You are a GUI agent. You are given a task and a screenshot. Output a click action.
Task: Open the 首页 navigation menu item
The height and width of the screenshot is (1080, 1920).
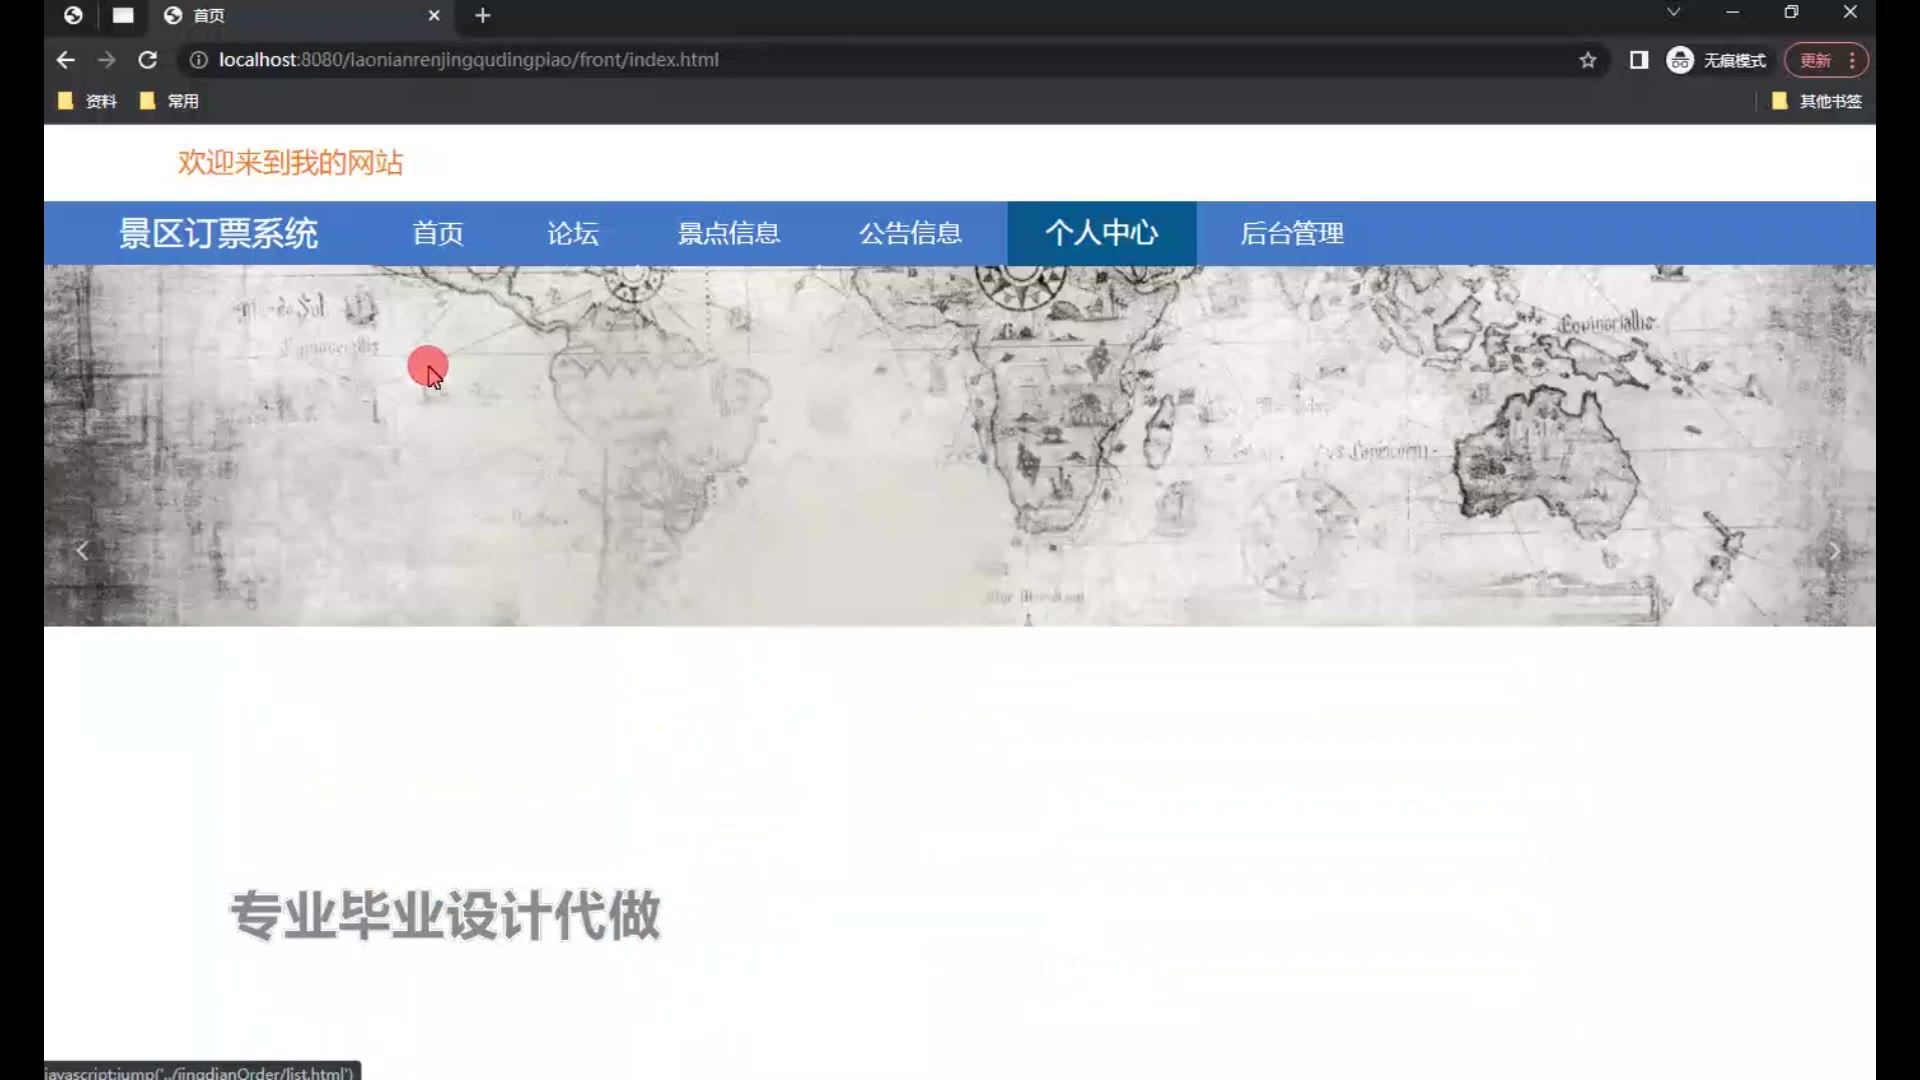(x=438, y=233)
